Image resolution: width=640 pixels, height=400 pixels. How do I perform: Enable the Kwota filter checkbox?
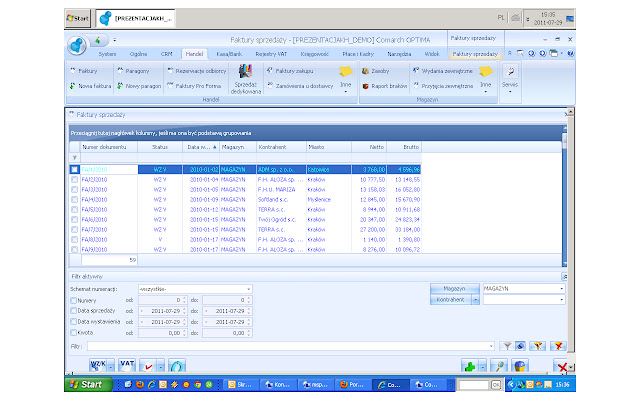click(x=73, y=333)
